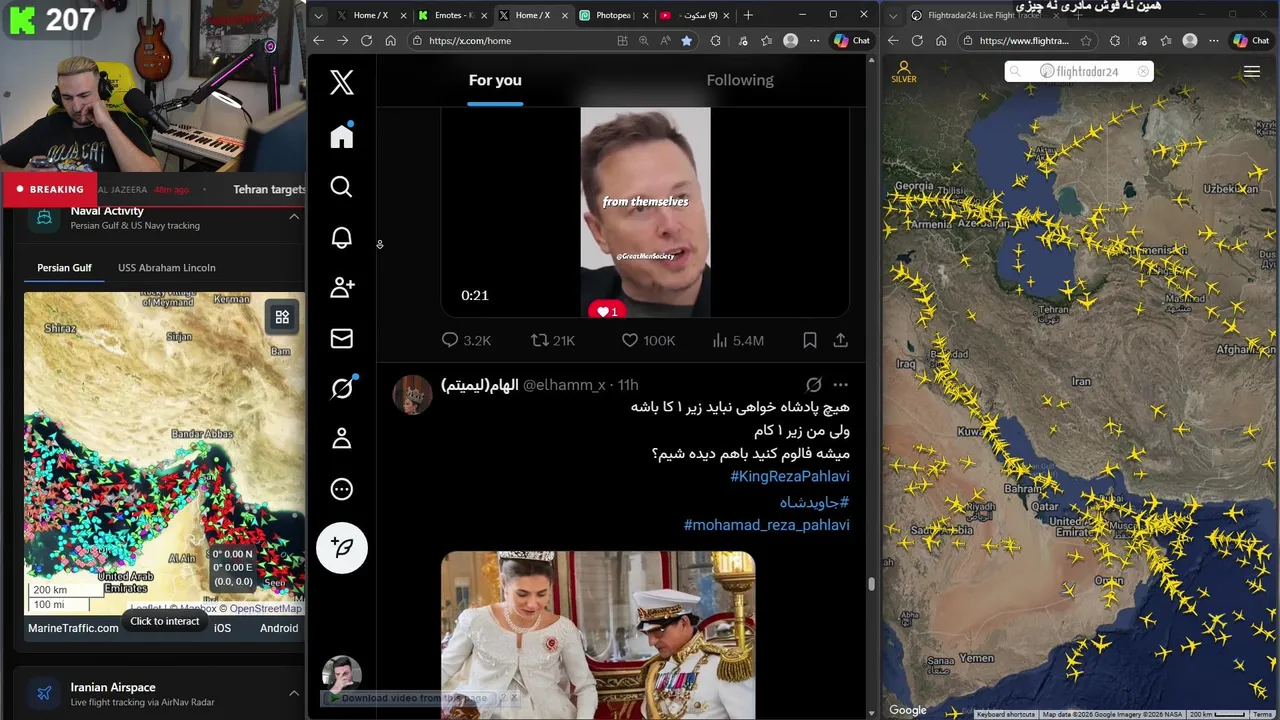Open split screen icon in x.com address bar
This screenshot has height=720, width=1280.
tap(622, 41)
